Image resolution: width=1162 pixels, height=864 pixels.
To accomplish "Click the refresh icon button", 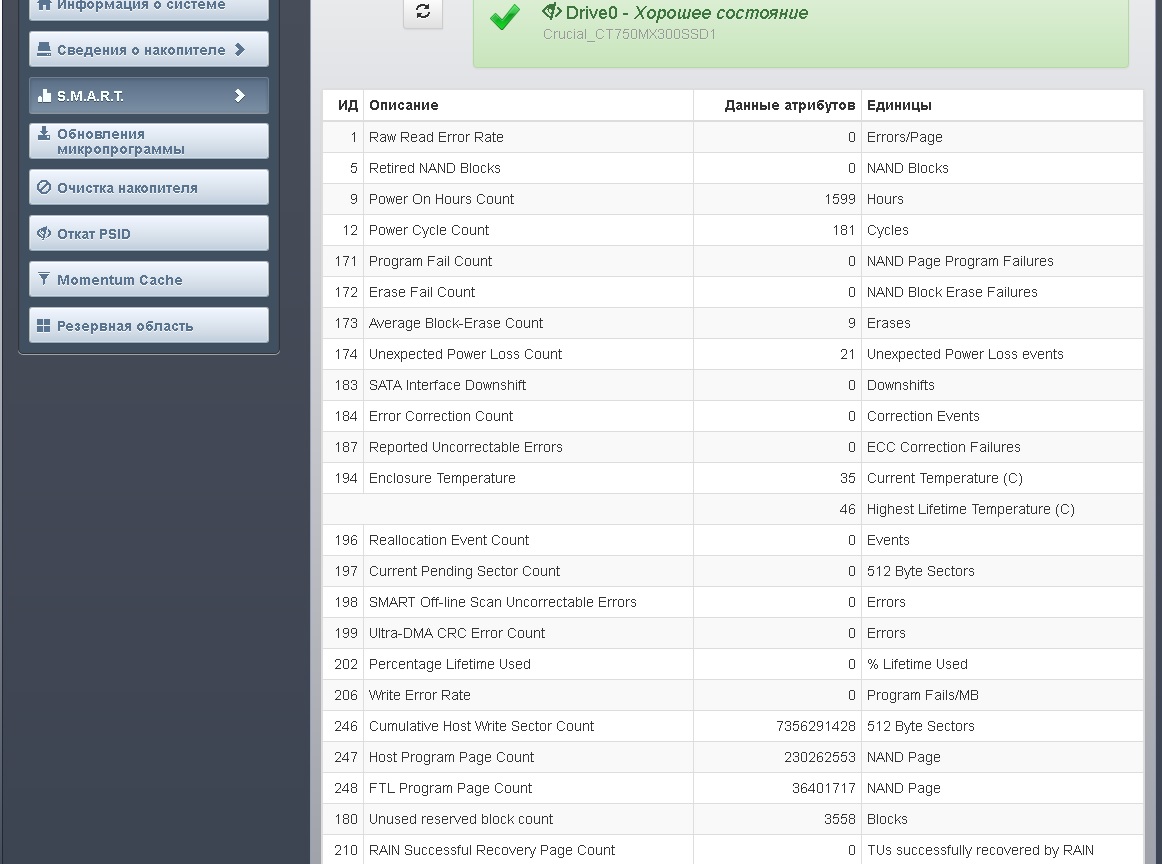I will [x=423, y=11].
